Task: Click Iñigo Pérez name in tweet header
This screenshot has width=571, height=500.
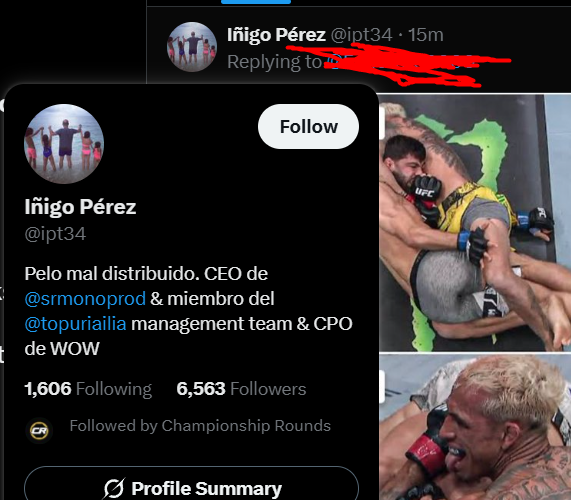Action: pos(276,35)
